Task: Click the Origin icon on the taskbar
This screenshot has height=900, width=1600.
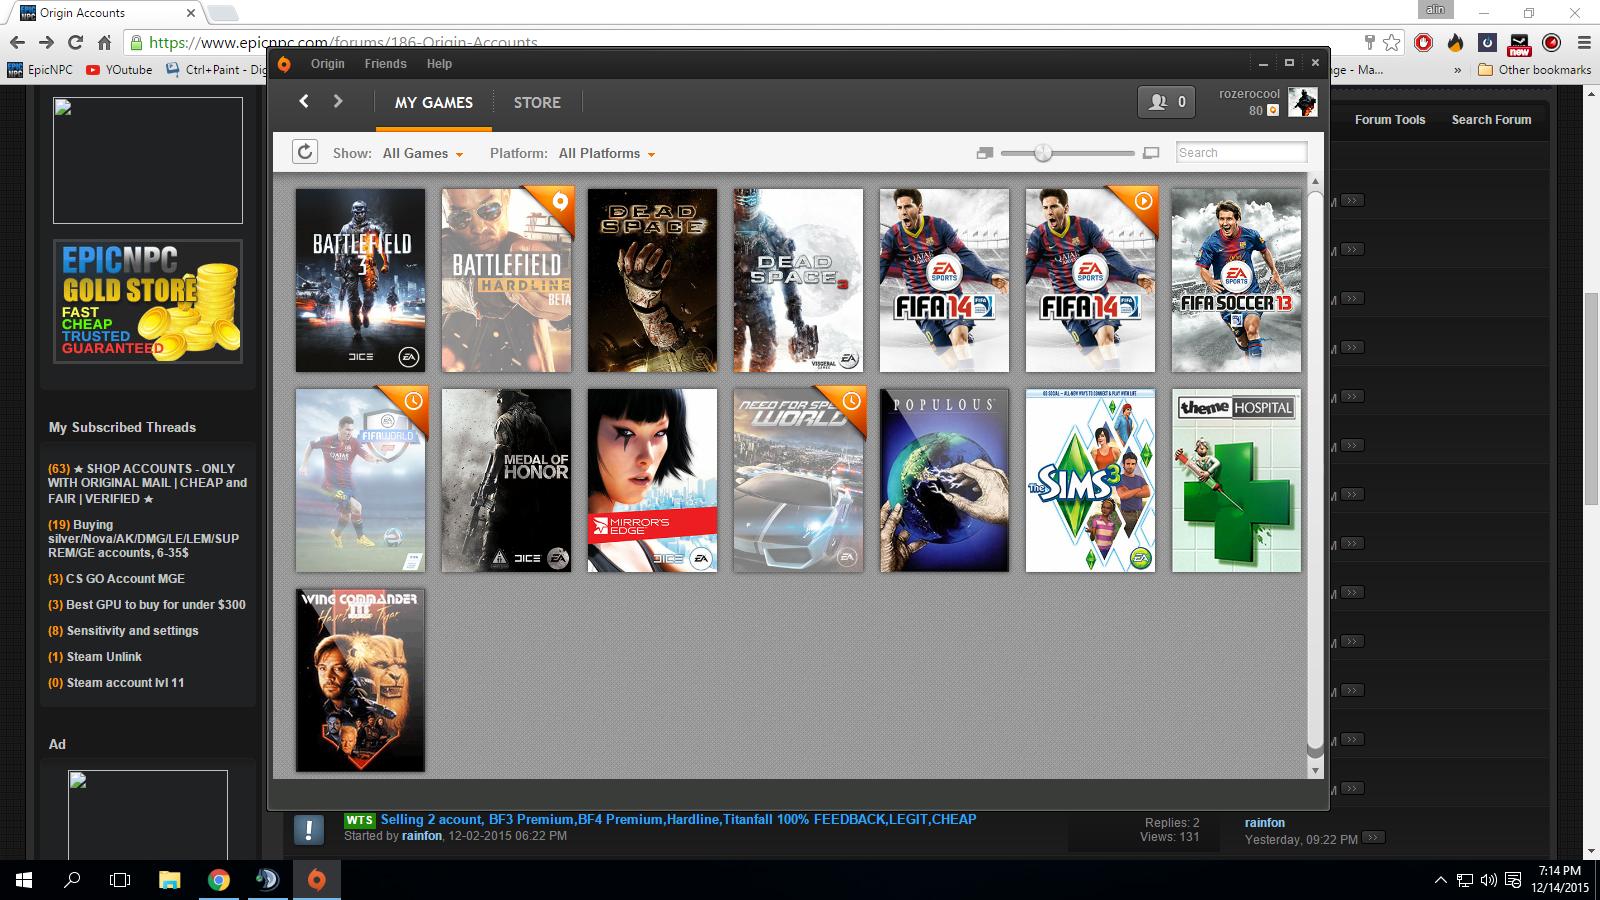Action: coord(316,880)
